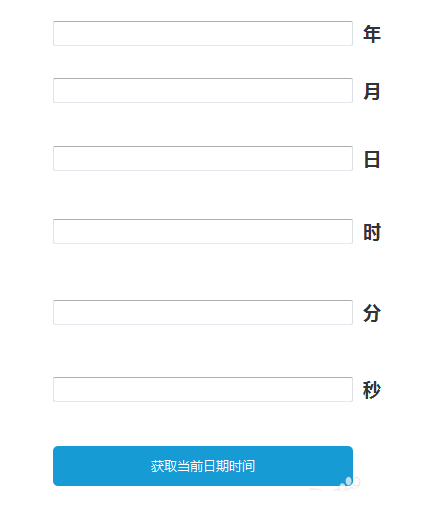
Task: Click the 获取当前日期时间 button
Action: coord(203,466)
